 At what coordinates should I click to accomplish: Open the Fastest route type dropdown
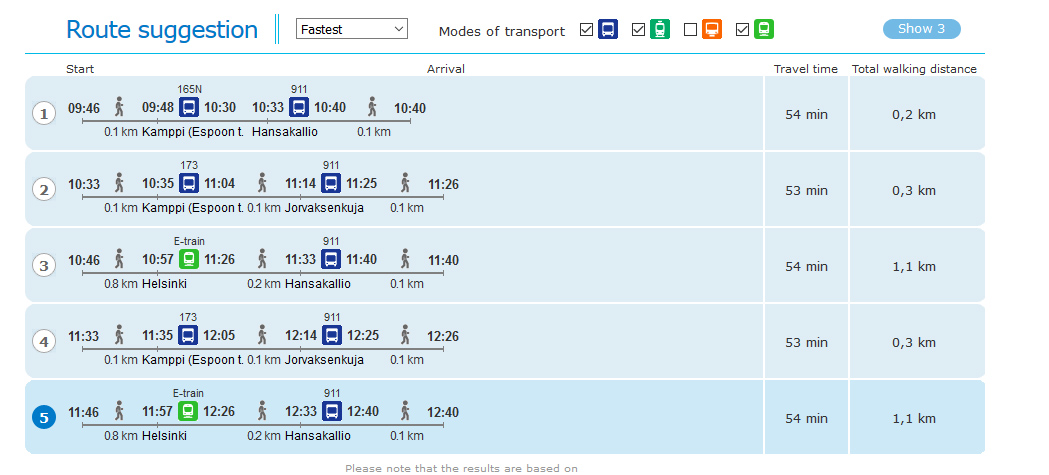352,29
